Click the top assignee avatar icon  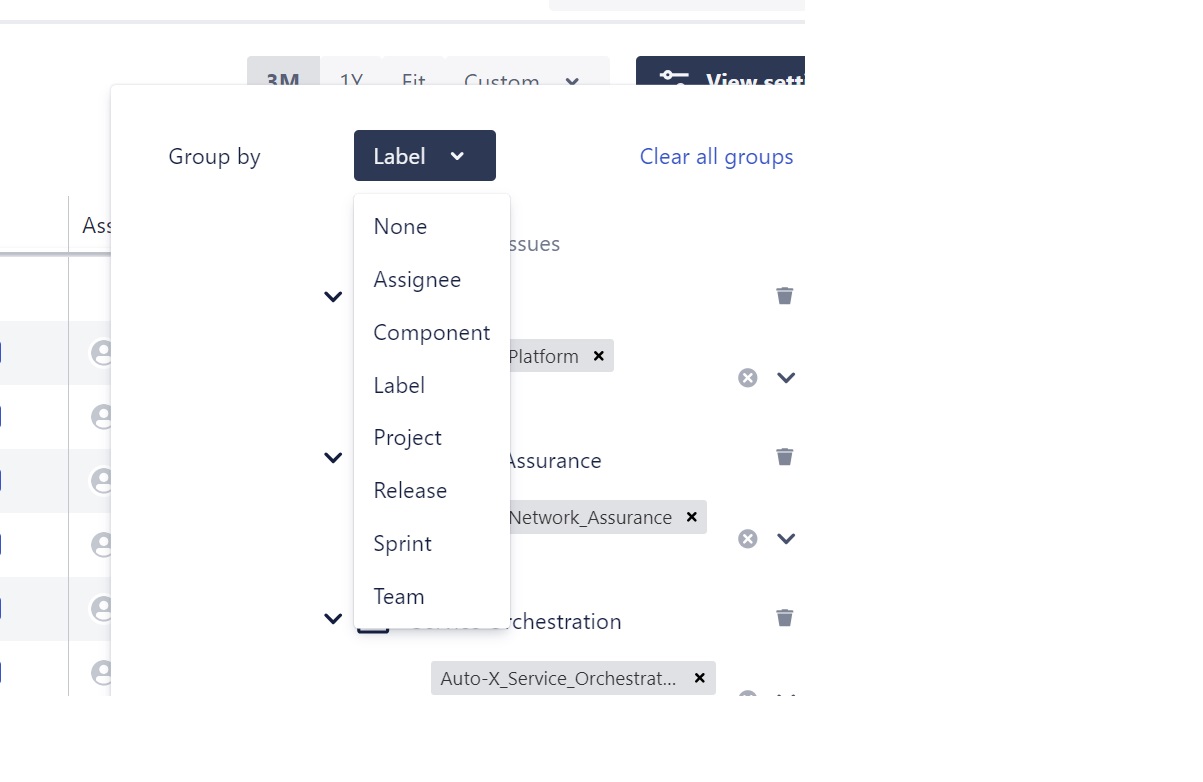click(103, 353)
